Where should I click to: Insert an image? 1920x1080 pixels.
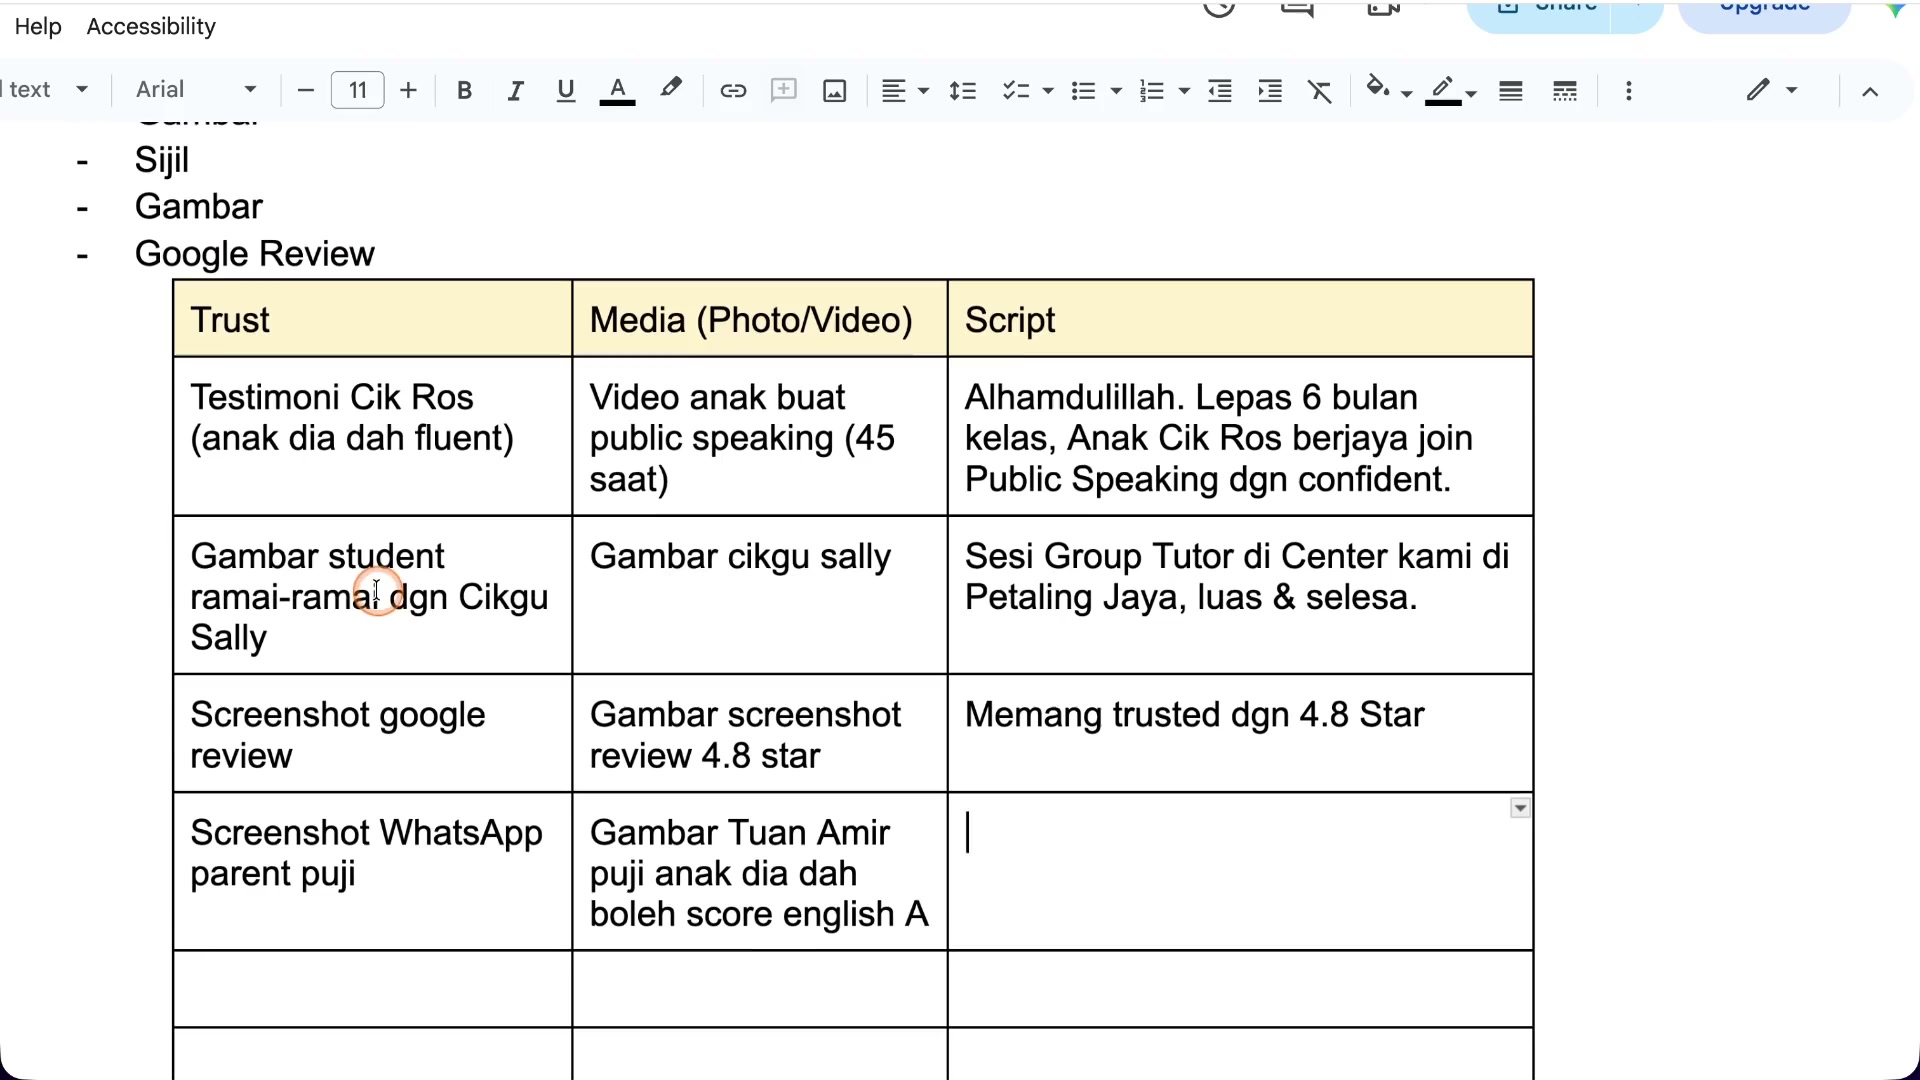835,91
